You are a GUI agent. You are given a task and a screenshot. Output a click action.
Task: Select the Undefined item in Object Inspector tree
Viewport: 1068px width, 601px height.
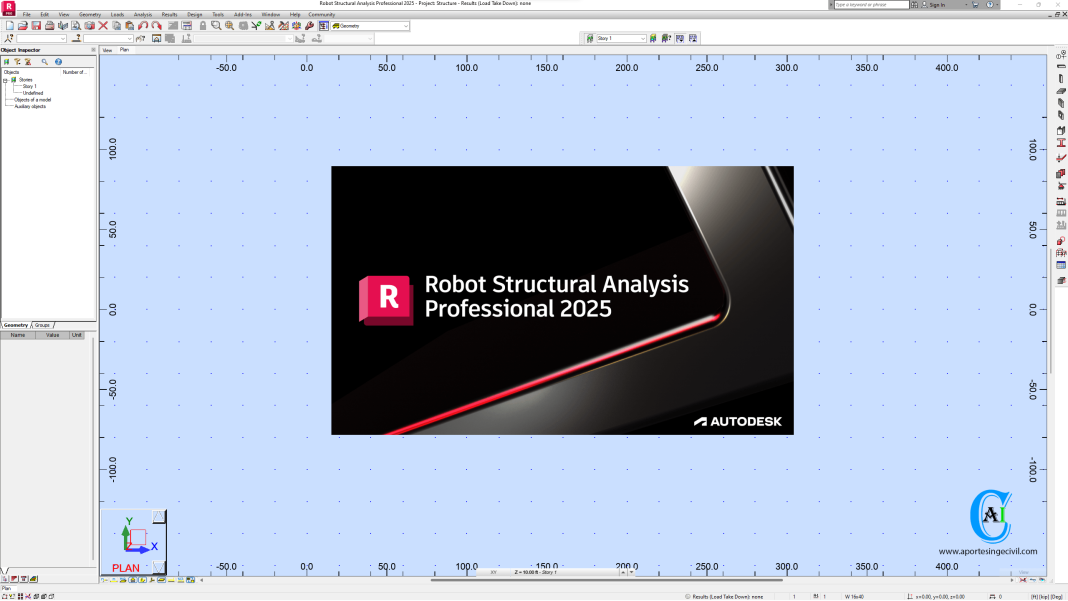33,93
